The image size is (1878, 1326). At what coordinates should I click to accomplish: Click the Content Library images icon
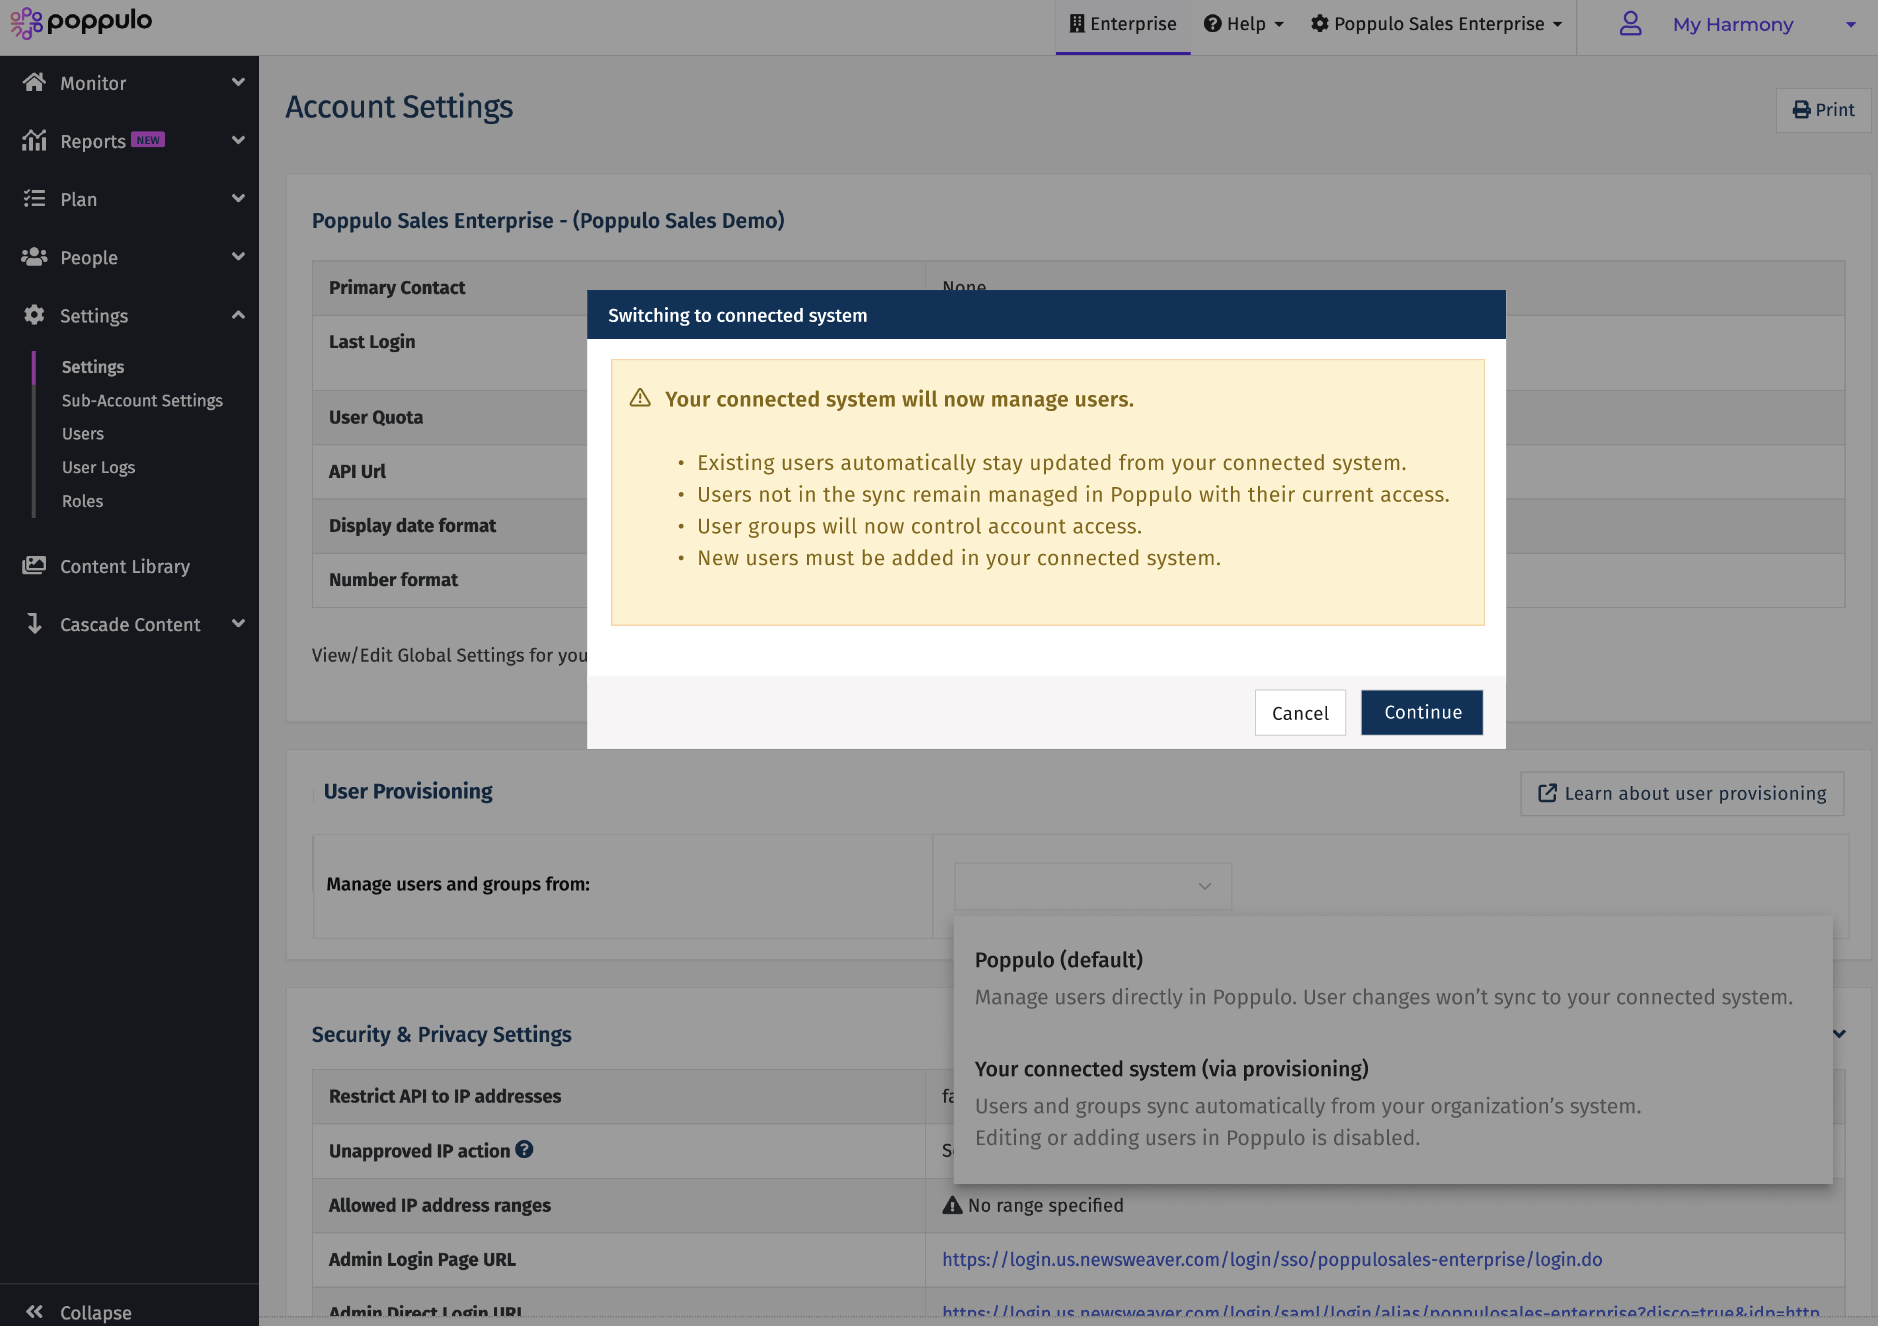[x=34, y=566]
